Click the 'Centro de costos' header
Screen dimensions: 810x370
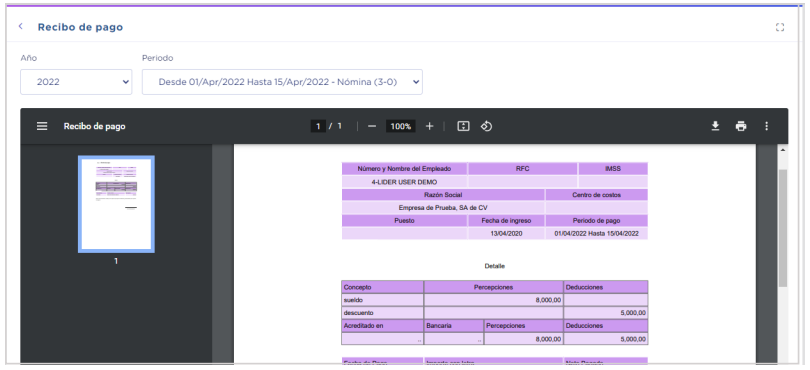597,195
